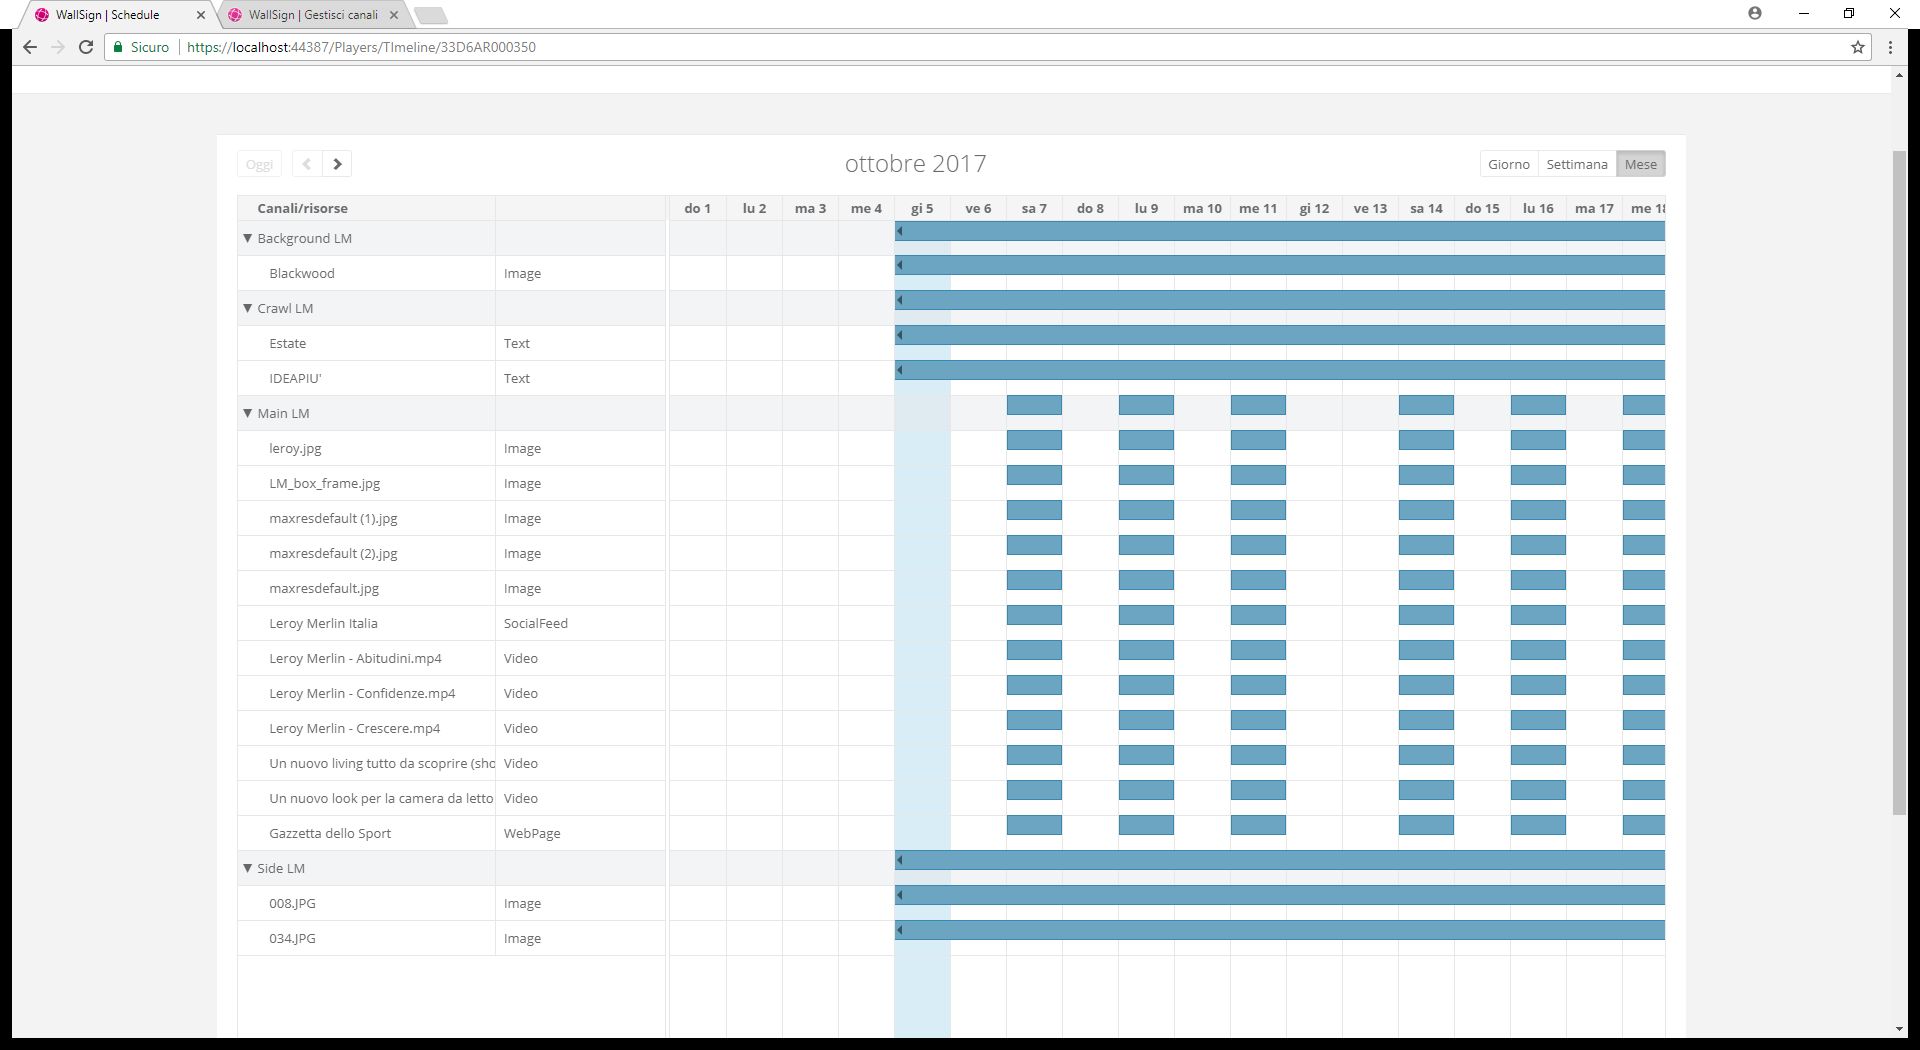Switch the timeline to Giorno view
Viewport: 1920px width, 1050px height.
(1508, 164)
